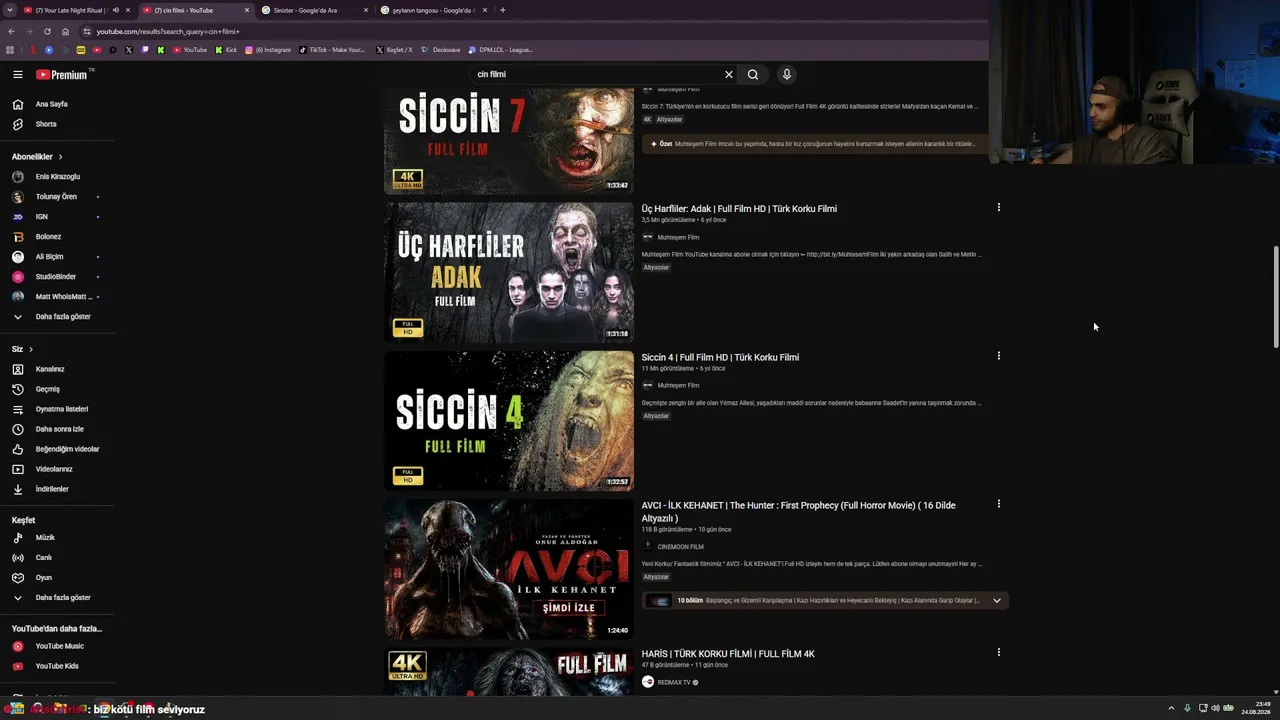Open the browser tab search dropdown

tap(9, 10)
